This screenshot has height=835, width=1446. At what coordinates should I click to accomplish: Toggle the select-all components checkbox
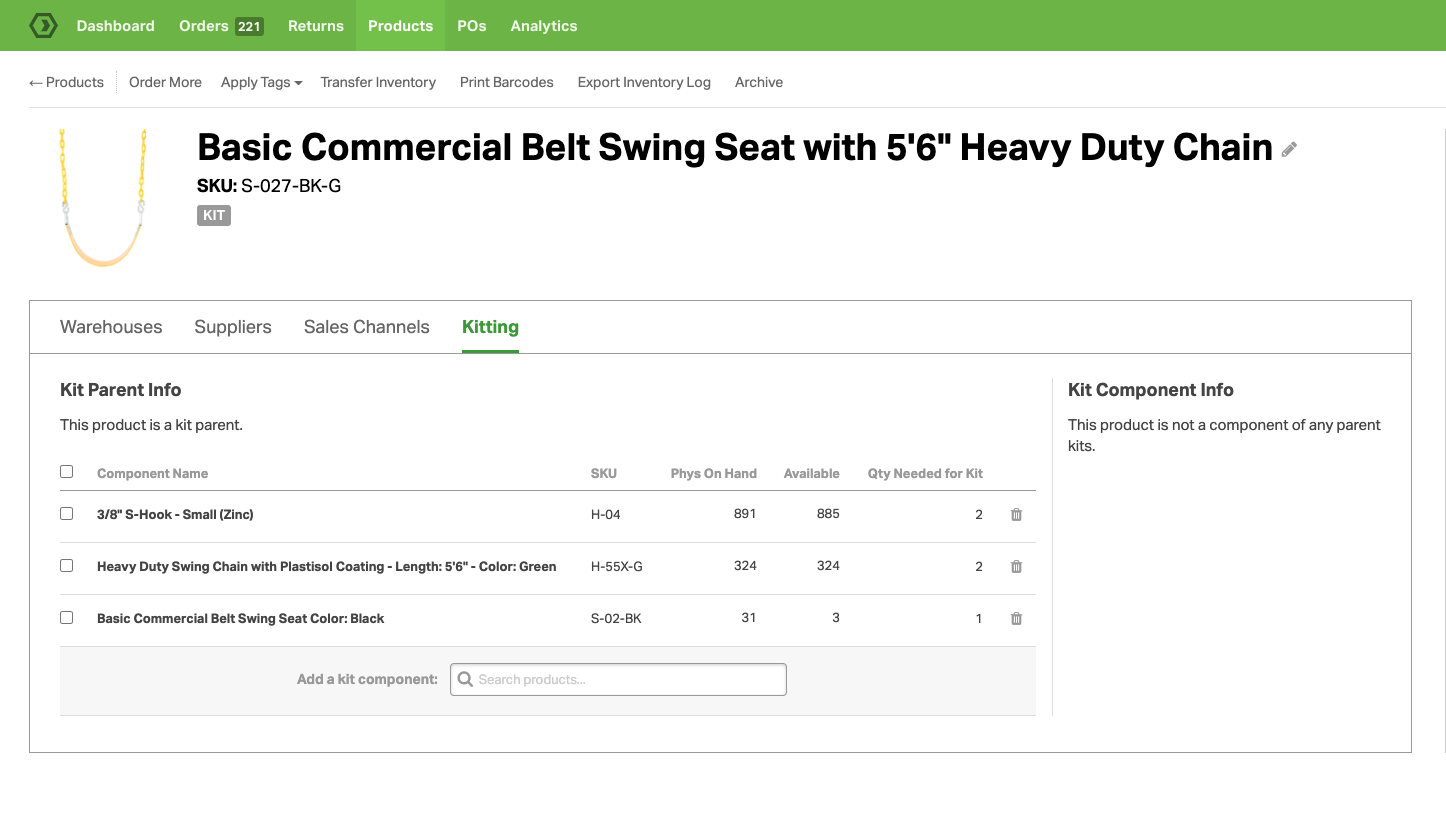[x=67, y=472]
